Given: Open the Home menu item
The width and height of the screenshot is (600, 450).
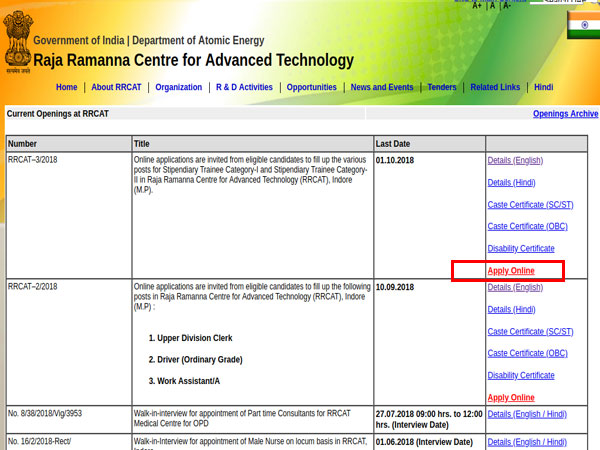Looking at the screenshot, I should [x=67, y=87].
